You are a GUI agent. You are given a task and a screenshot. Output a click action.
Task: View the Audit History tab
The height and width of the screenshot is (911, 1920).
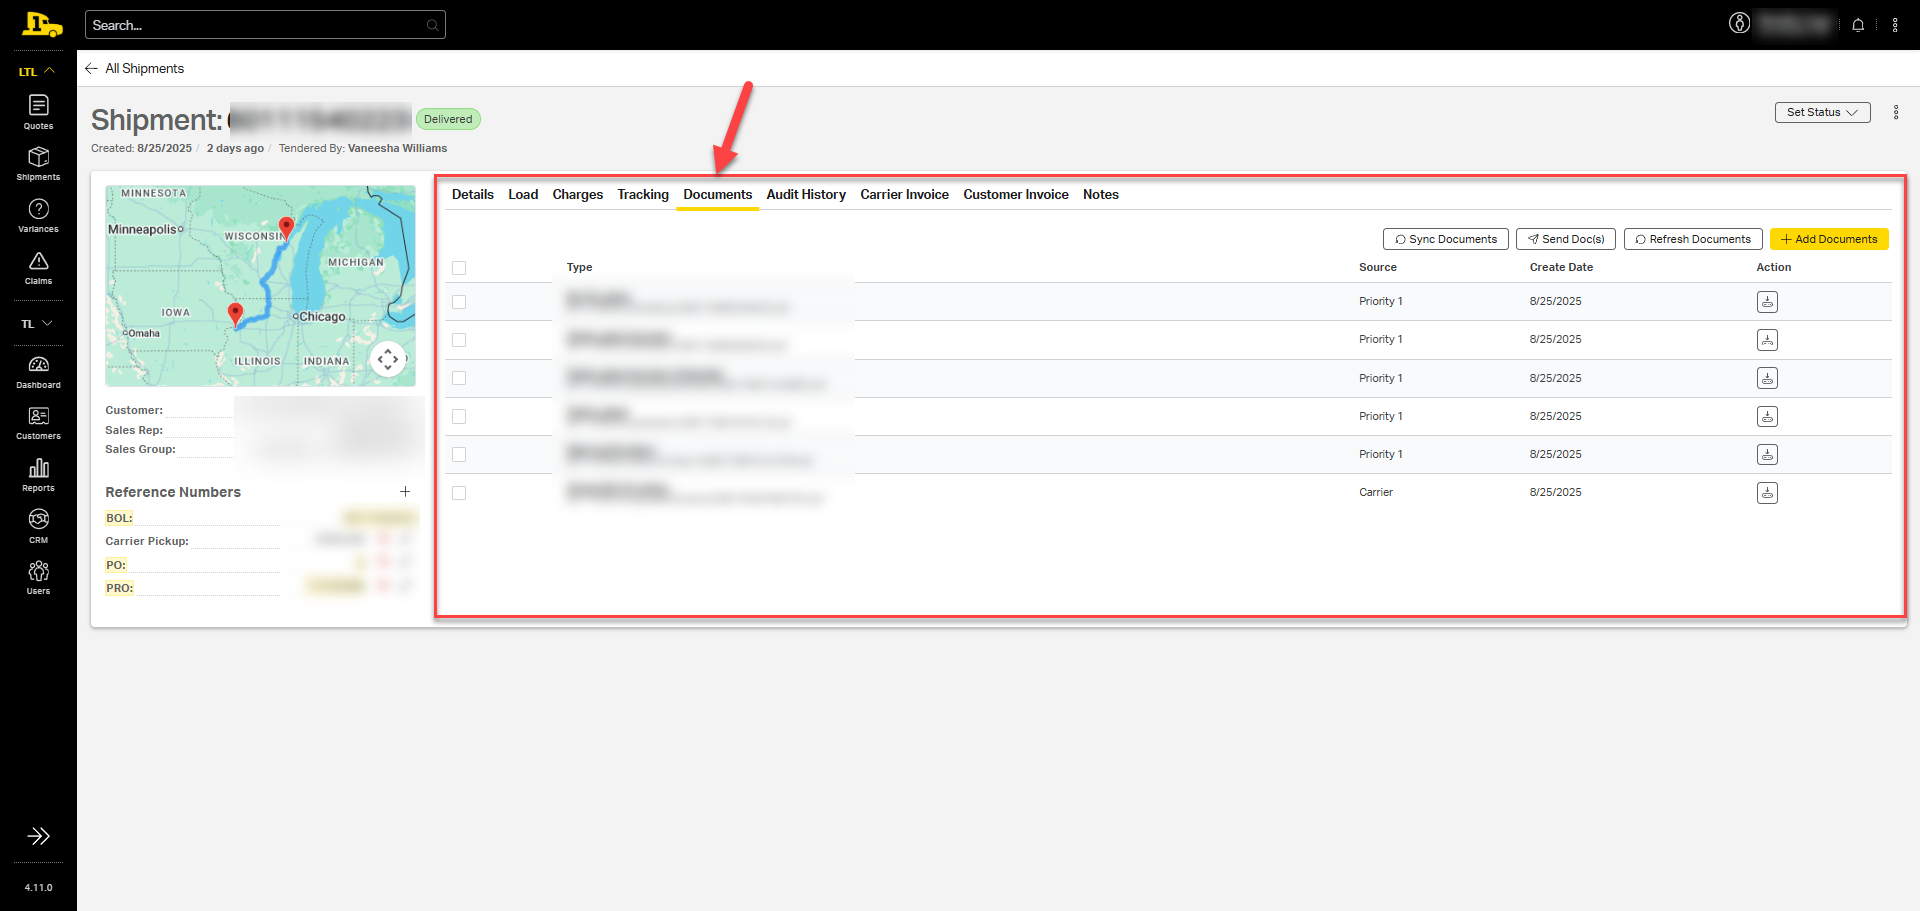click(806, 195)
